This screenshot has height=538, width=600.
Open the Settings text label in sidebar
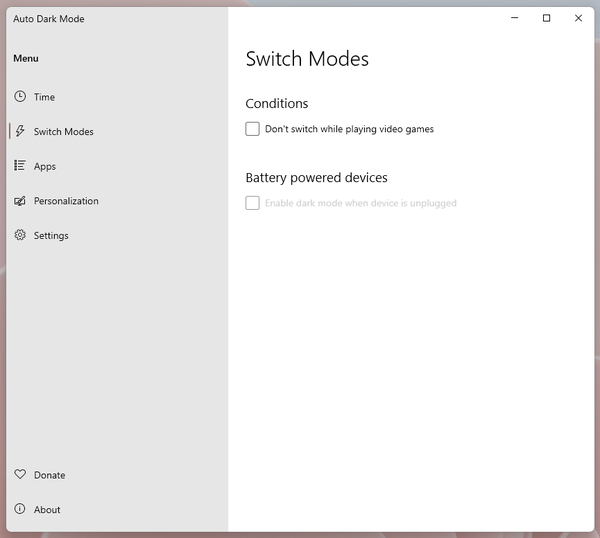pyautogui.click(x=51, y=236)
